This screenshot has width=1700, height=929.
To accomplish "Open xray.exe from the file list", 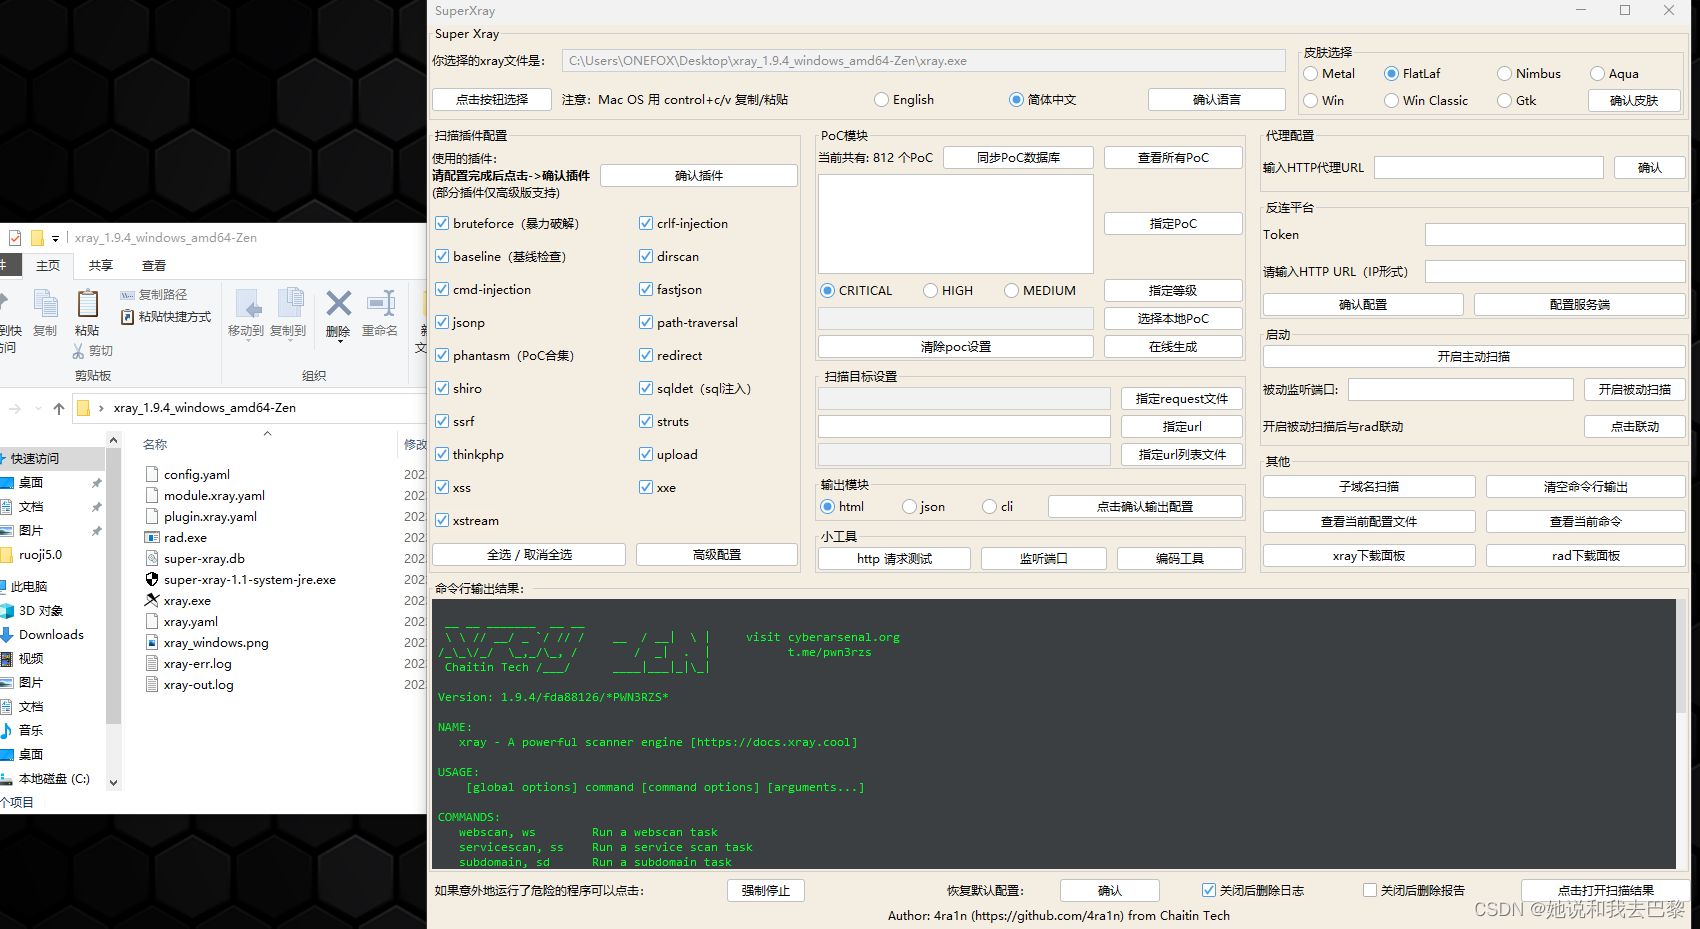I will click(188, 600).
